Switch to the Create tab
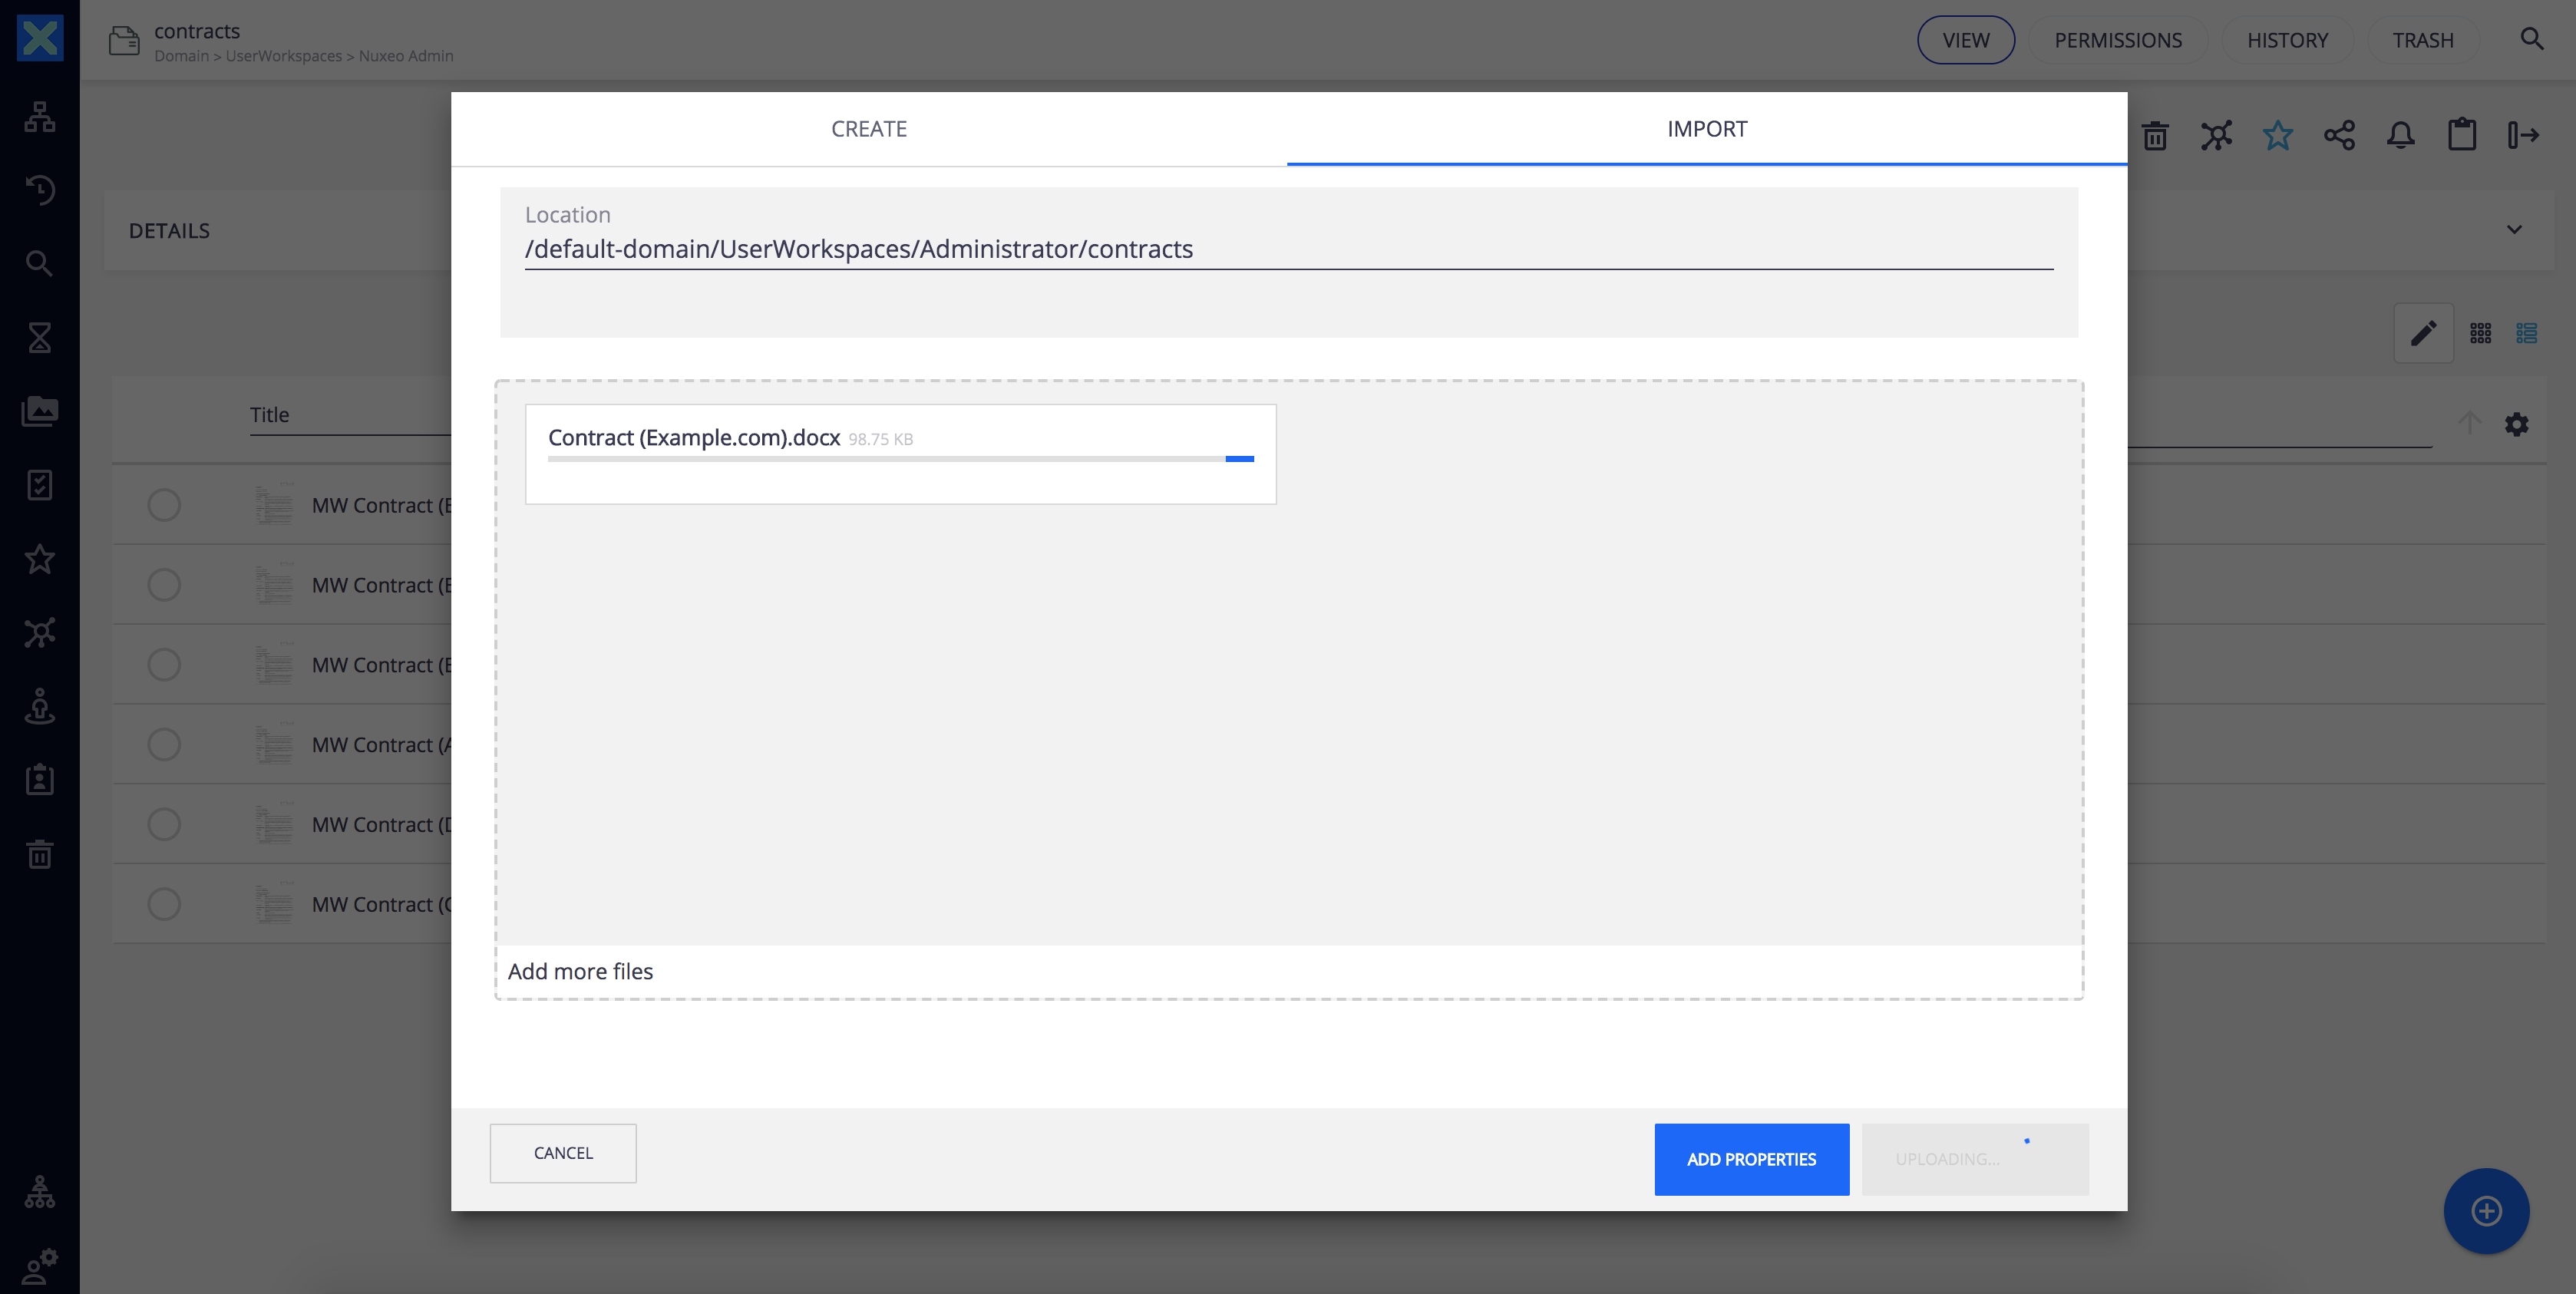Screen dimensions: 2576x1294 coord(868,129)
